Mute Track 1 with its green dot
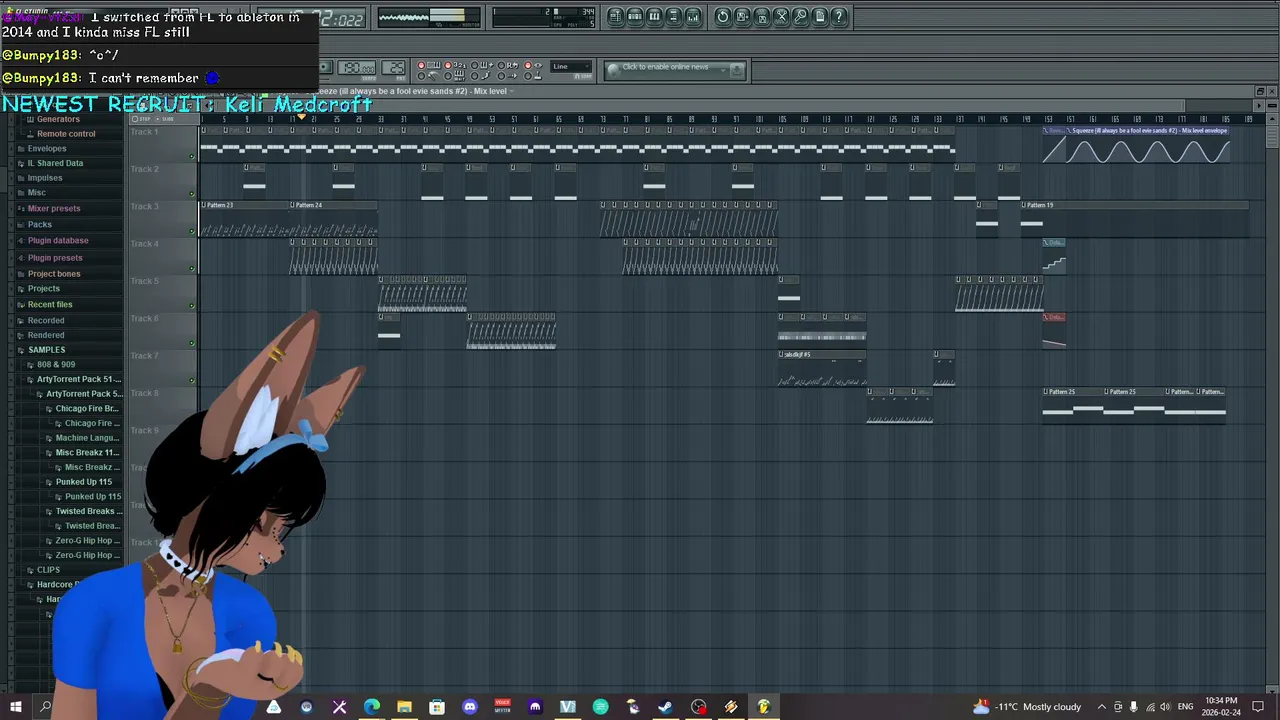The image size is (1280, 720). pyautogui.click(x=192, y=156)
